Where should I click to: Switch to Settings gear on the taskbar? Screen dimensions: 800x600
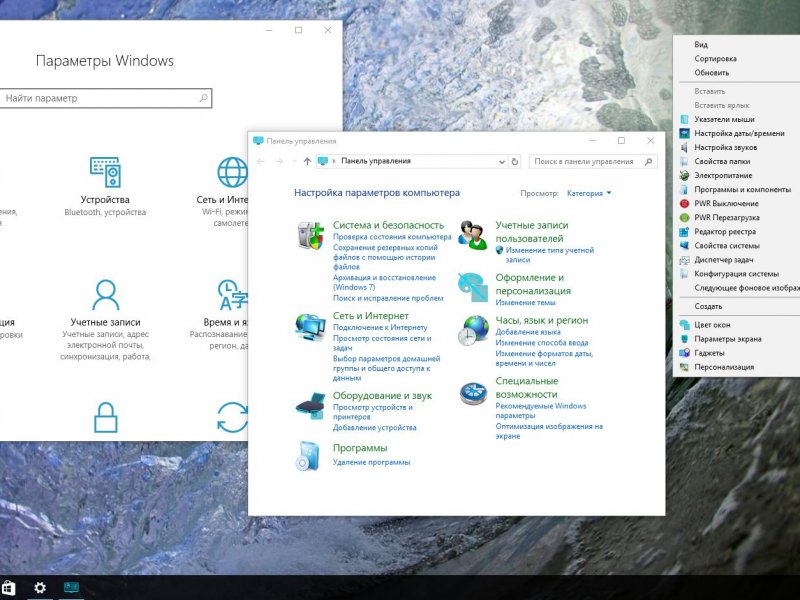pyautogui.click(x=40, y=588)
